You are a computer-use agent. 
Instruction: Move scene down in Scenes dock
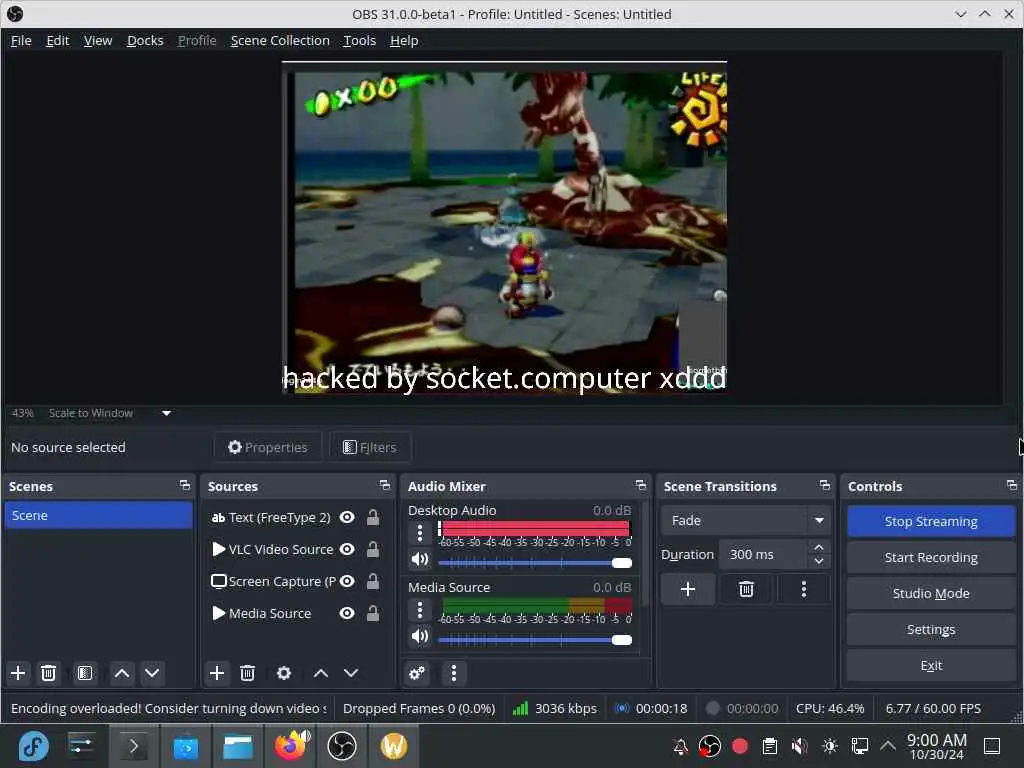click(x=152, y=673)
